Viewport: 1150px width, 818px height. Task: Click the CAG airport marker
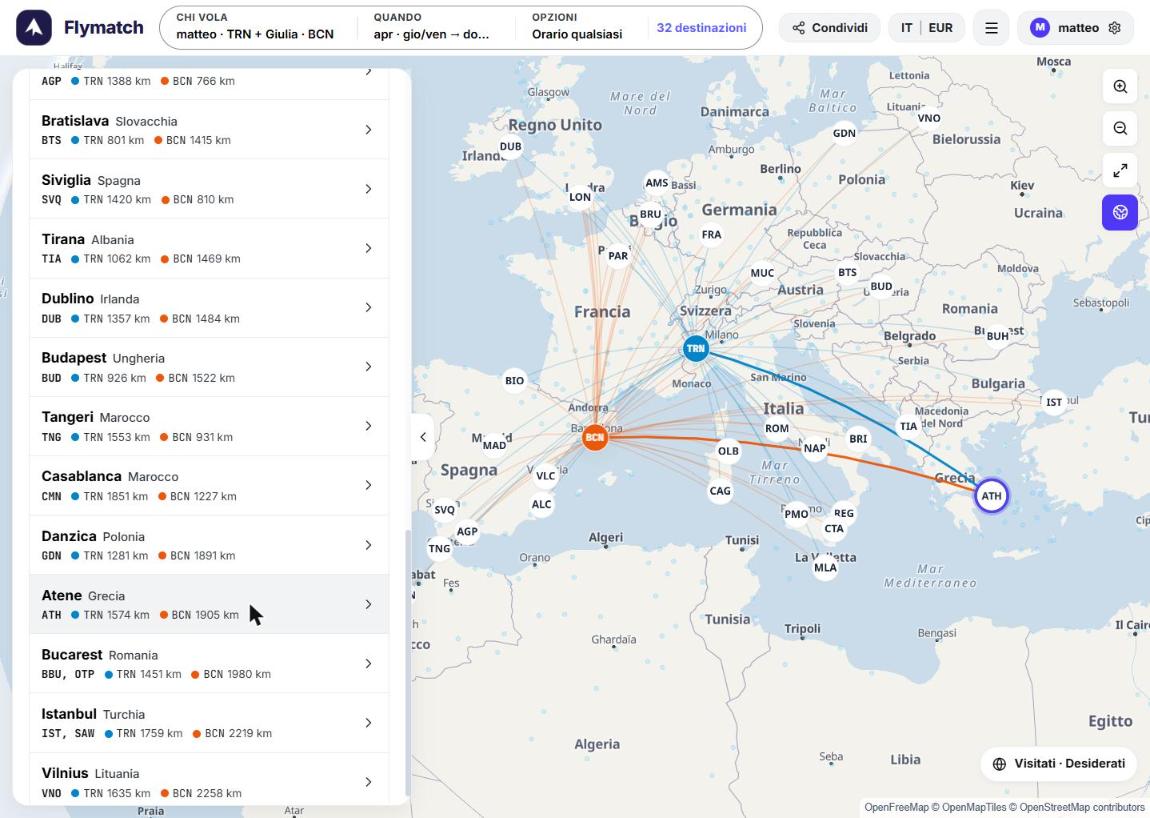[720, 491]
